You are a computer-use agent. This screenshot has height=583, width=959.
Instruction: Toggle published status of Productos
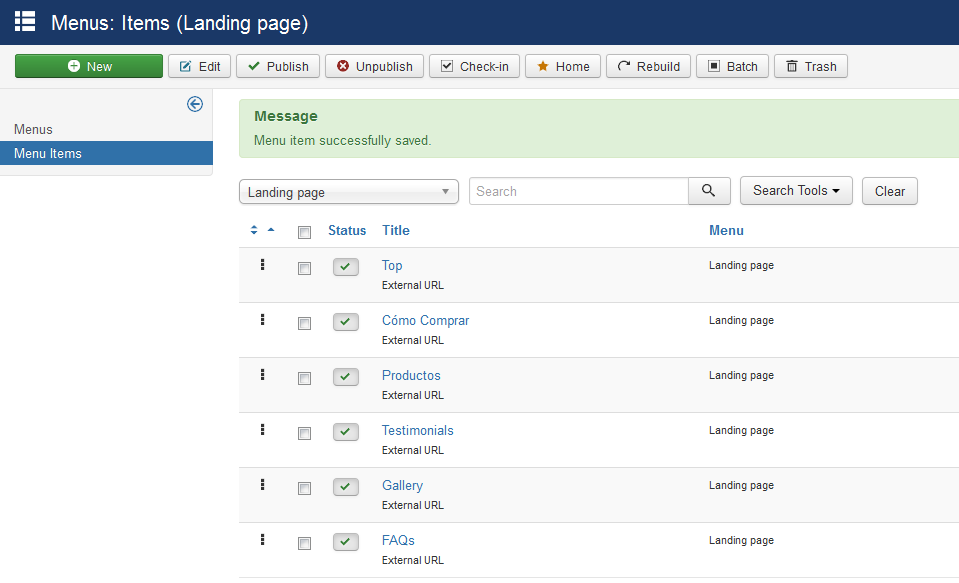coord(345,377)
